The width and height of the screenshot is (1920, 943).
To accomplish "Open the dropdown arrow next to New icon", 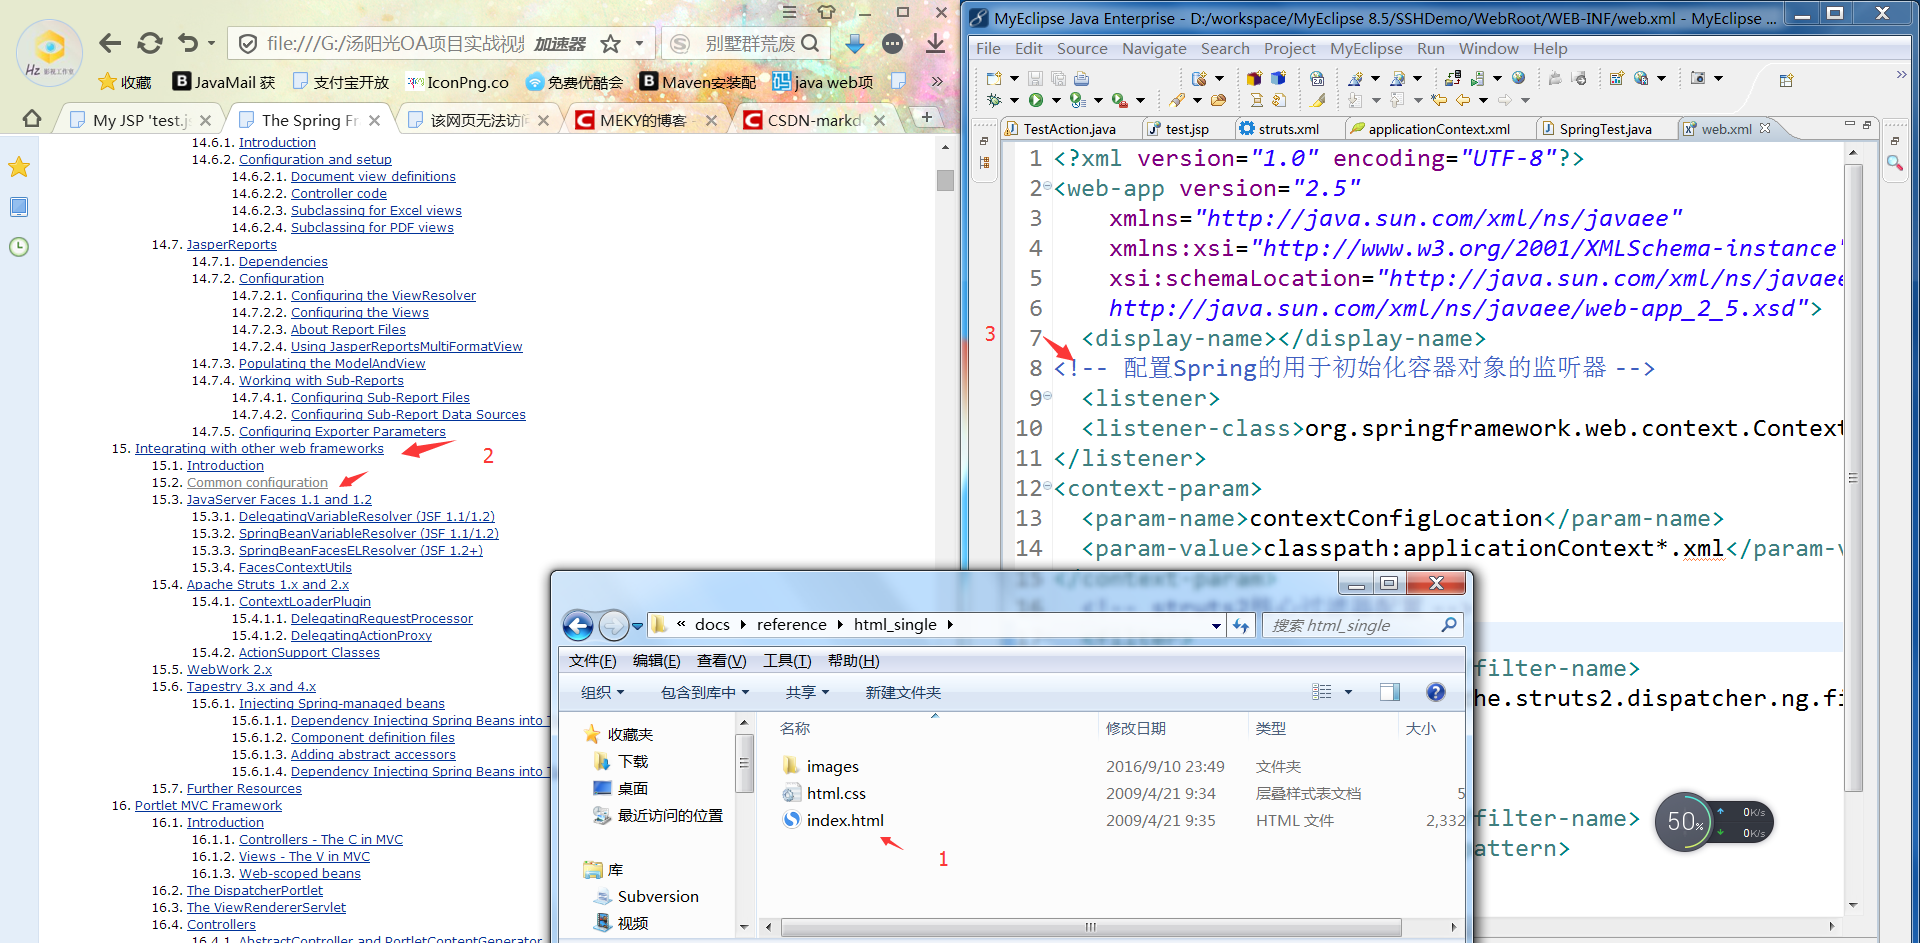I will pyautogui.click(x=1014, y=78).
